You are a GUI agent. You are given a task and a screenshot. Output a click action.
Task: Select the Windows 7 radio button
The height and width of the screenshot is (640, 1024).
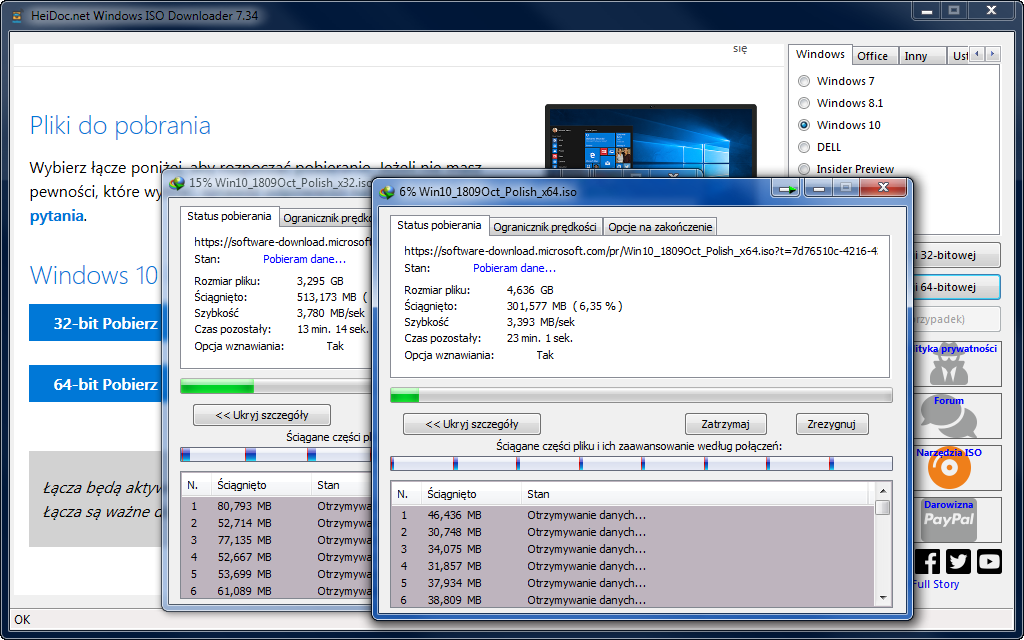click(804, 81)
